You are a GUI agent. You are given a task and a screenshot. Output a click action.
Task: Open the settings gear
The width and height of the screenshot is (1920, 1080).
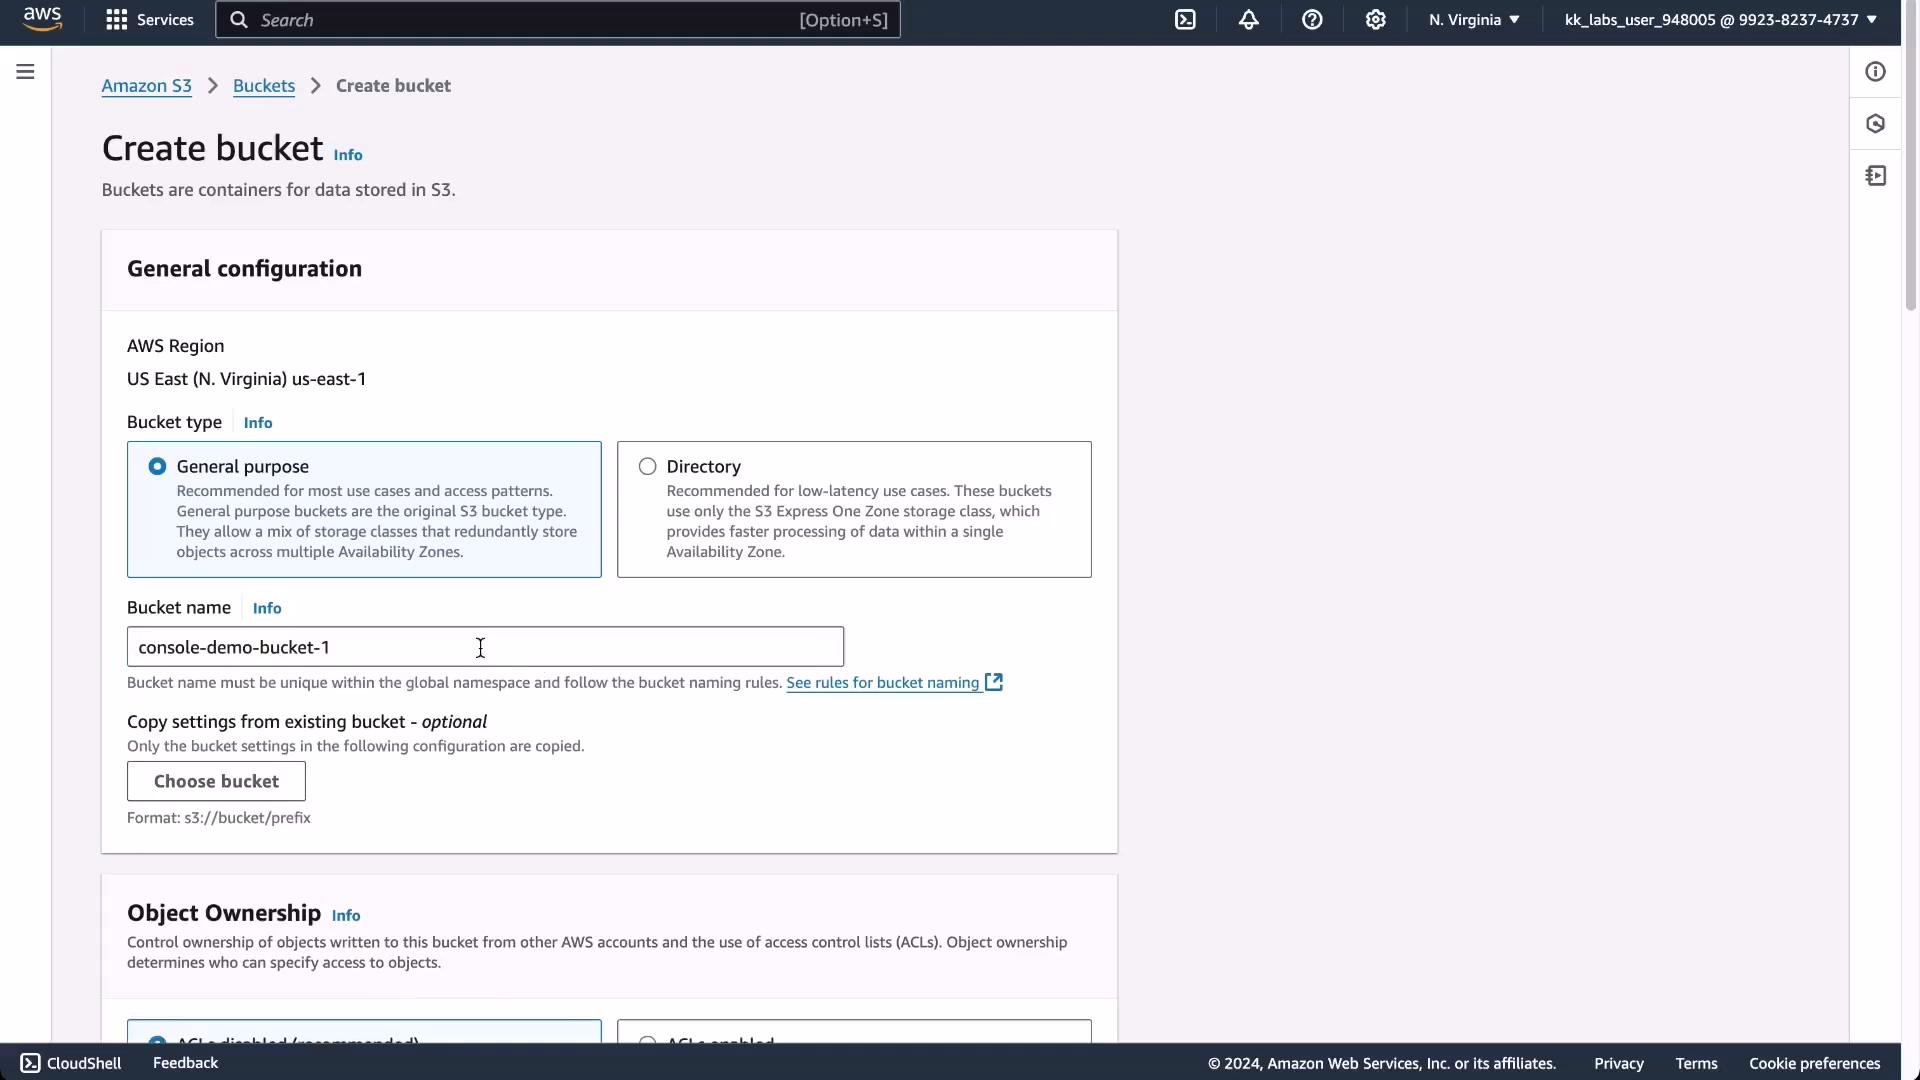[1376, 20]
